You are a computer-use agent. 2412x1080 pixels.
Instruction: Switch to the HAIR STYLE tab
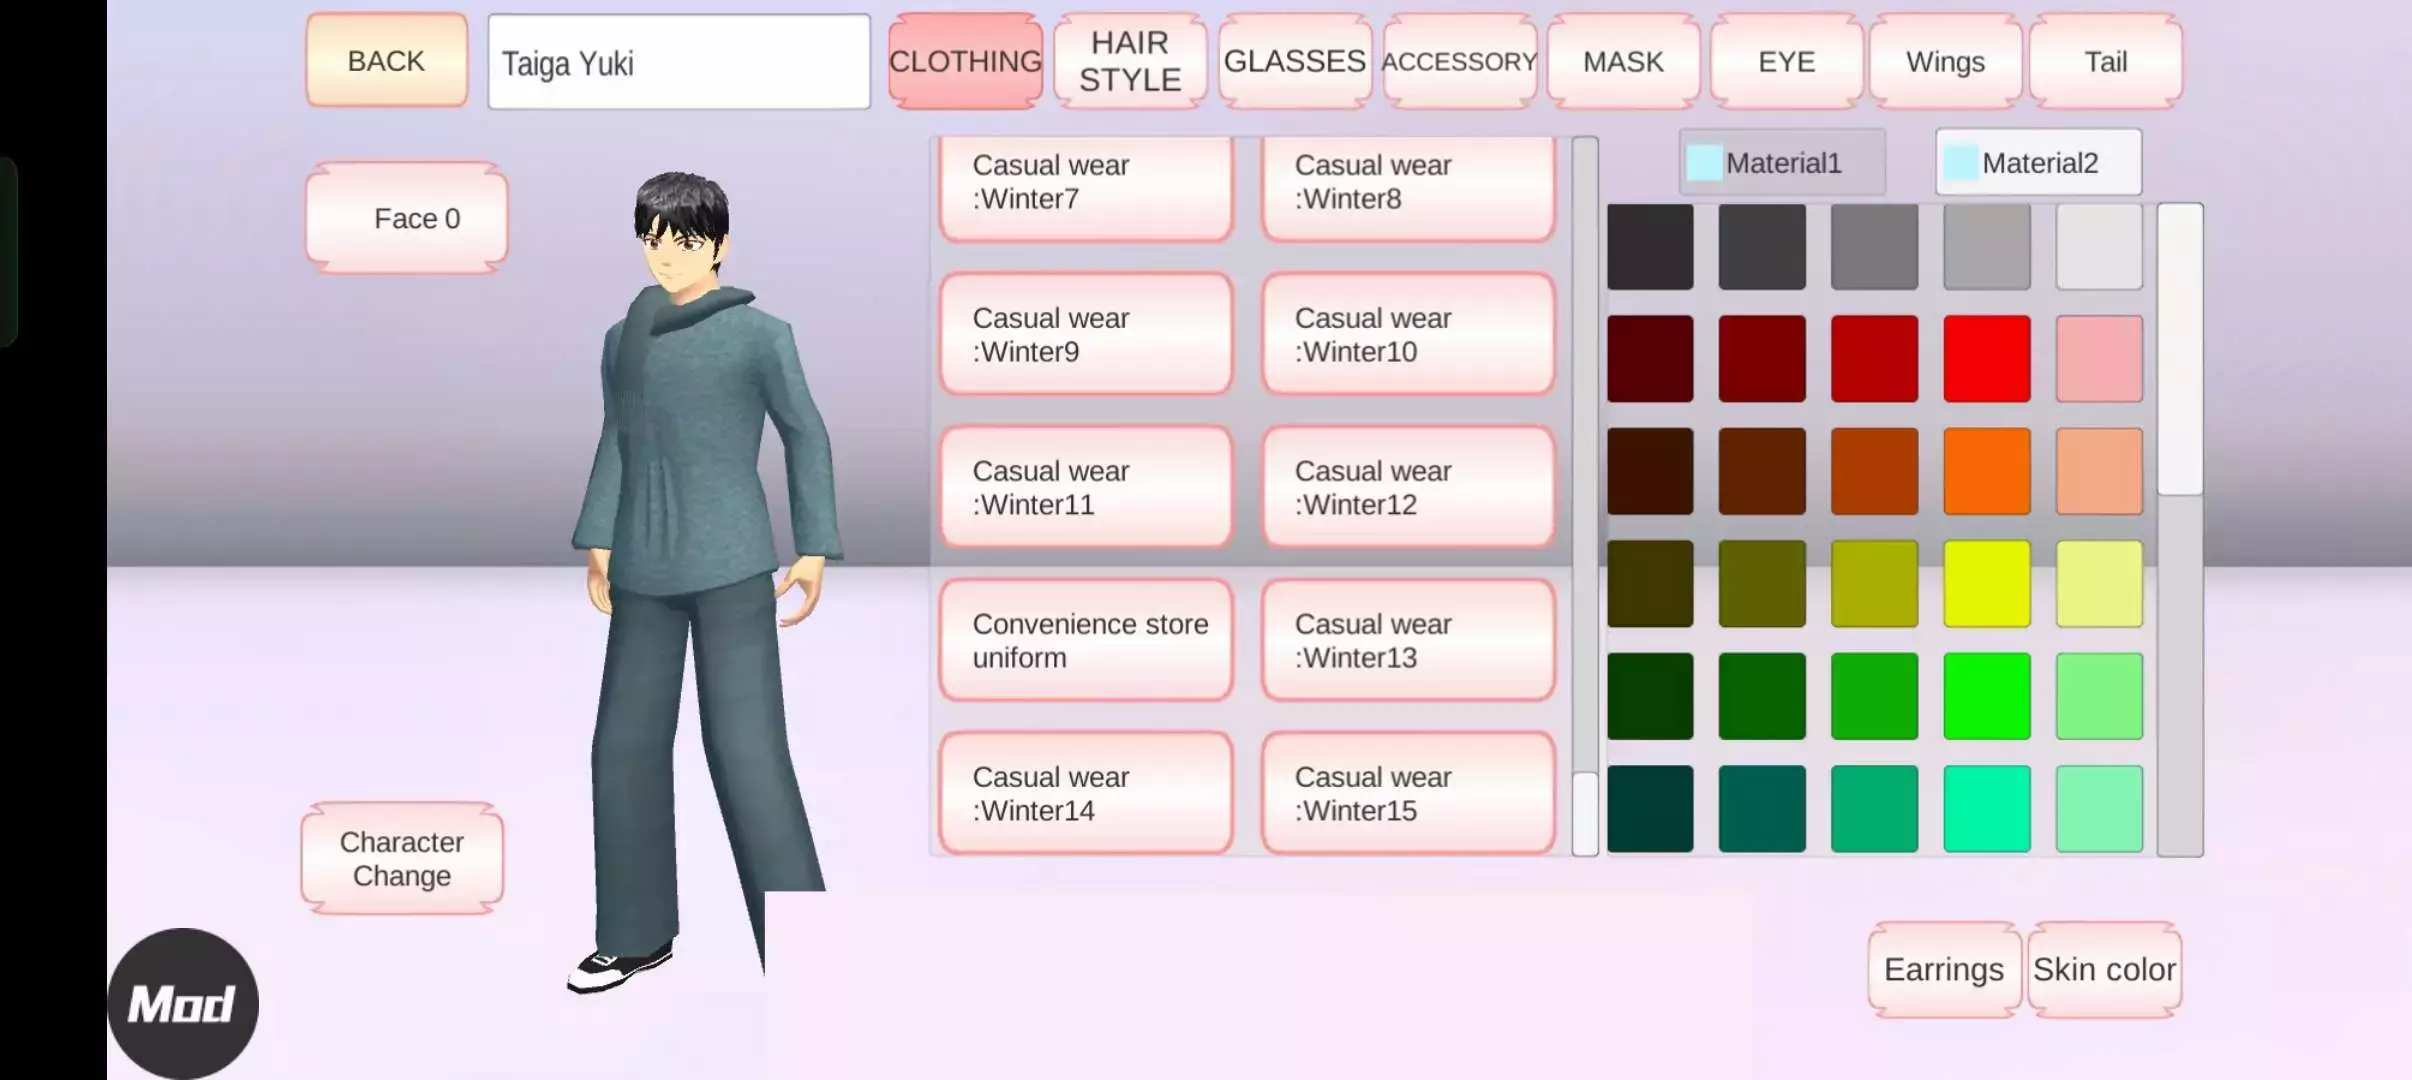[1130, 61]
